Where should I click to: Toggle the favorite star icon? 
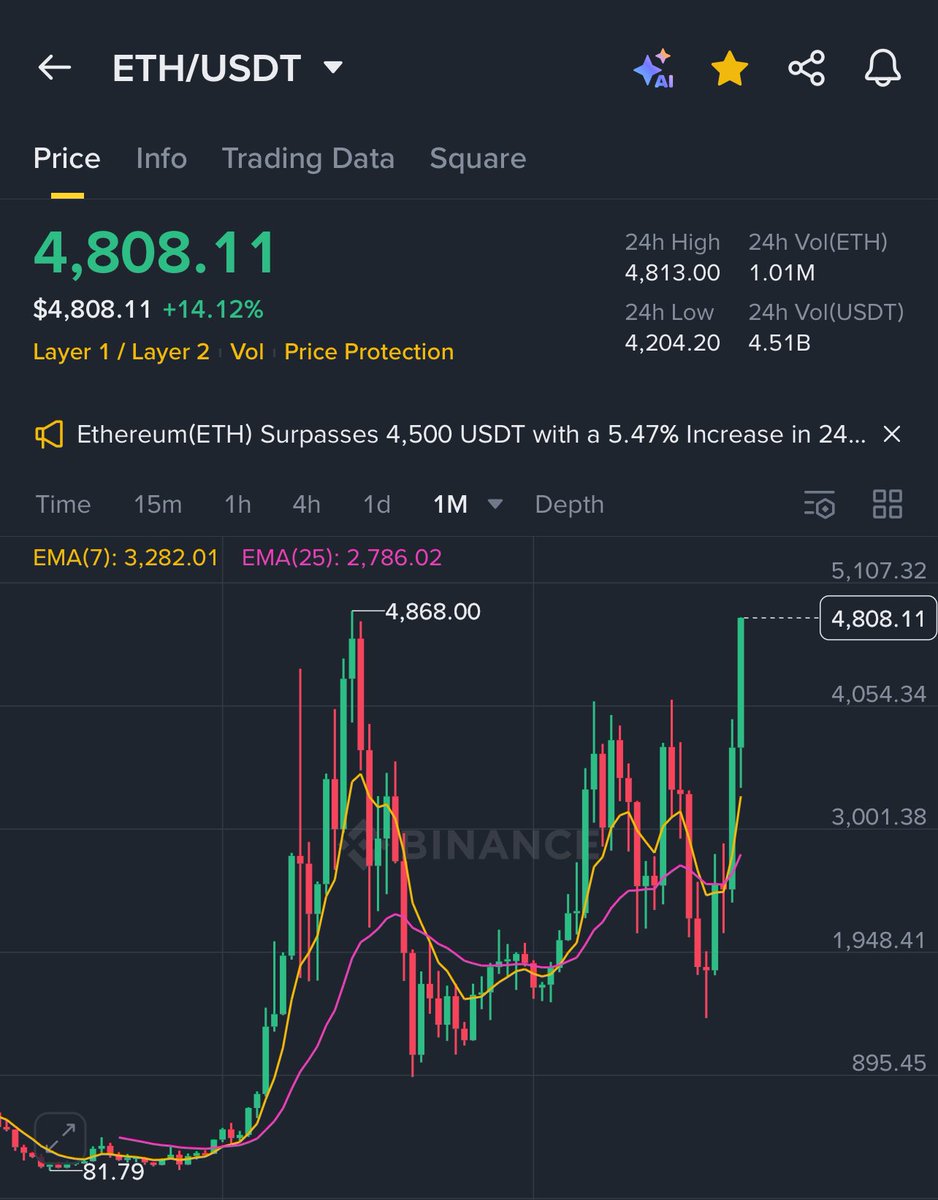[730, 68]
